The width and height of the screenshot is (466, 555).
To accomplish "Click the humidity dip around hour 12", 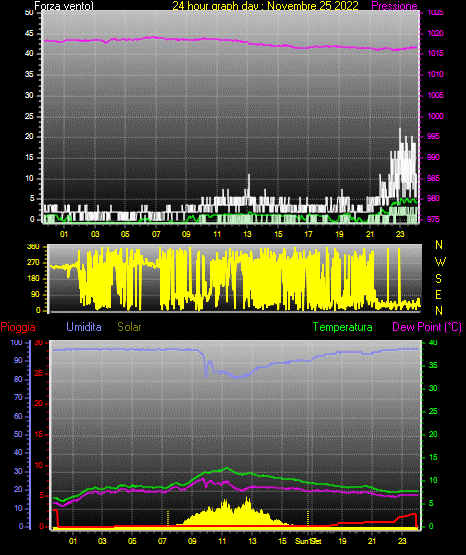I will [x=238, y=377].
